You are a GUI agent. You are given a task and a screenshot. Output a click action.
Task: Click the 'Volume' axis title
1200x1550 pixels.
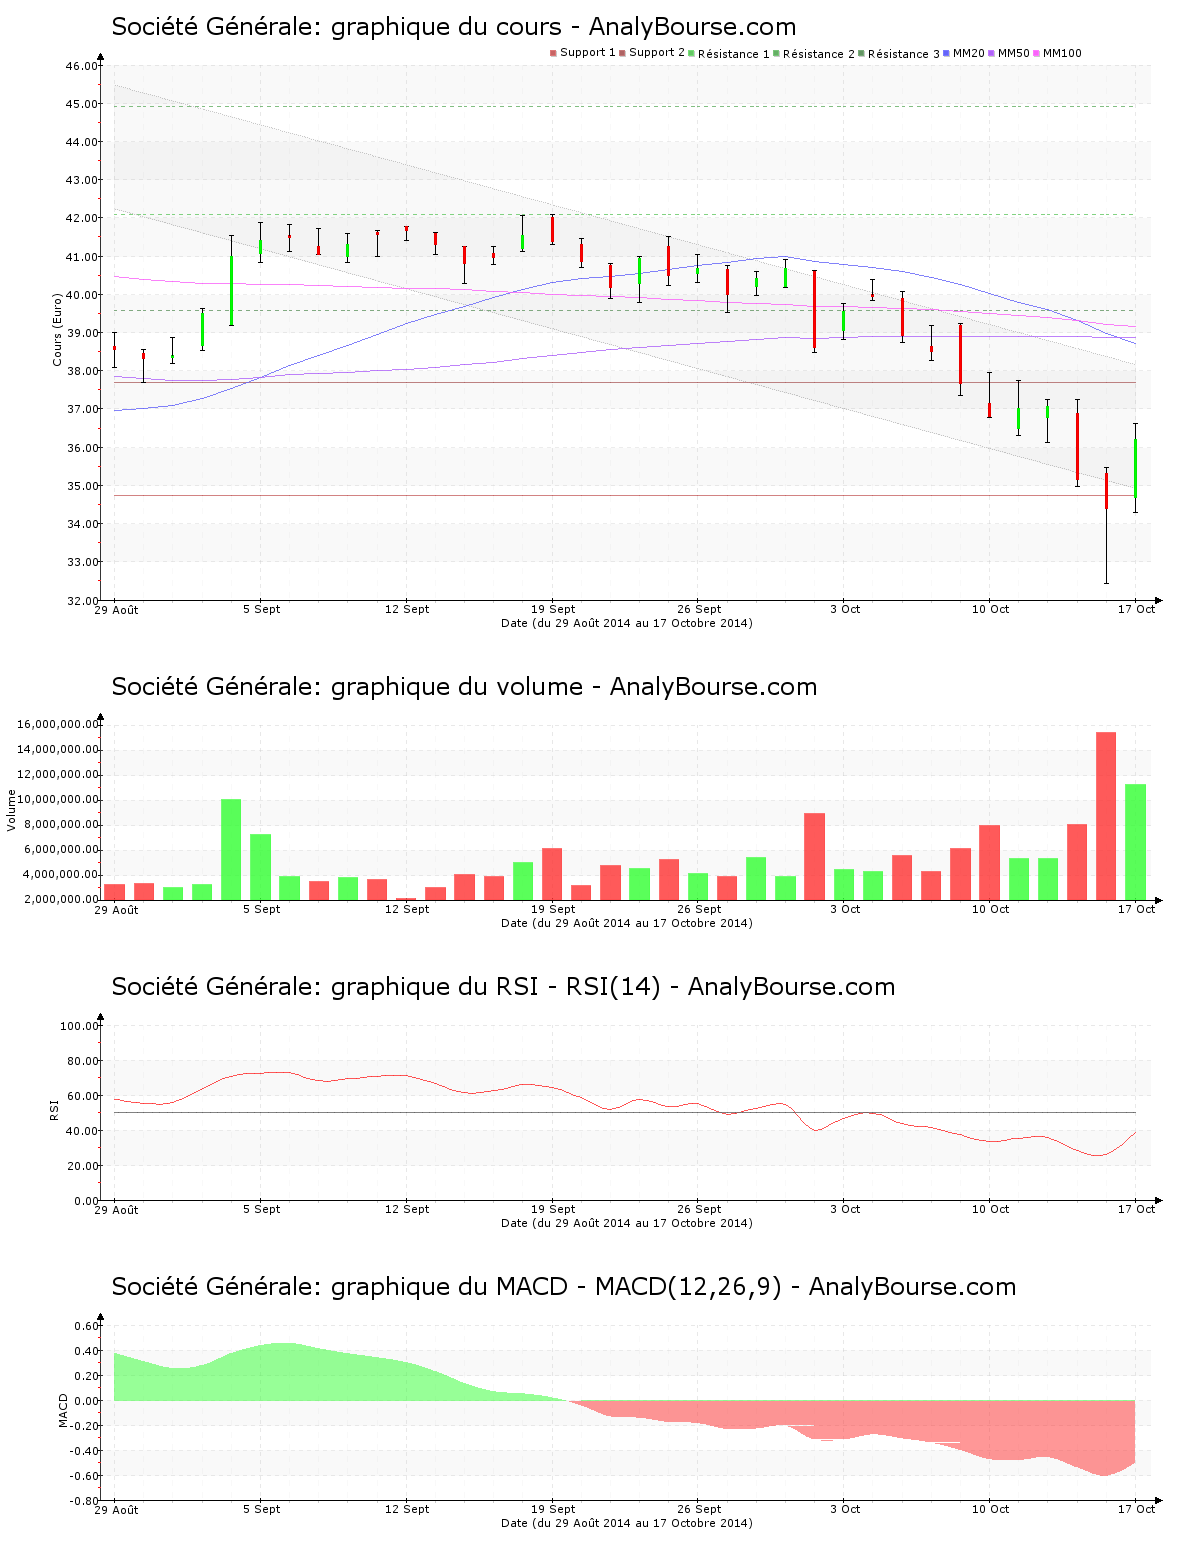[12, 810]
